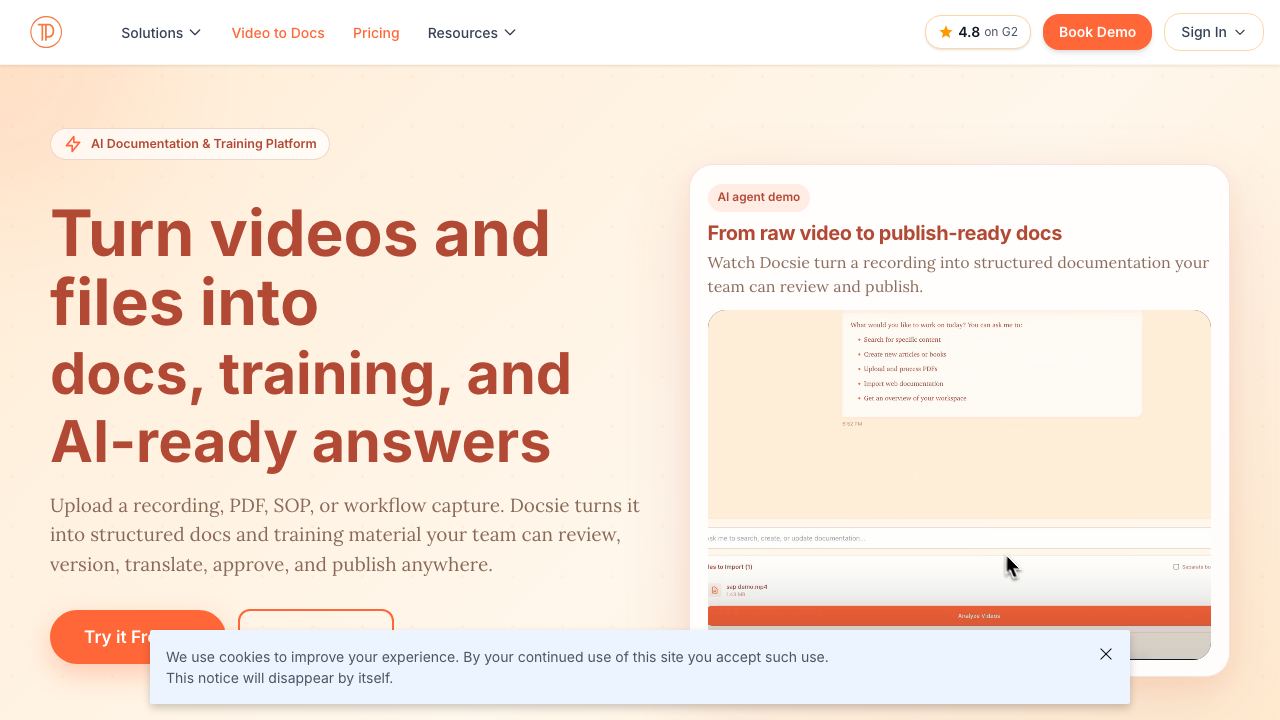Image resolution: width=1280 pixels, height=720 pixels.
Task: Focus the 'search, create, or update documentation' field
Action: pos(959,538)
